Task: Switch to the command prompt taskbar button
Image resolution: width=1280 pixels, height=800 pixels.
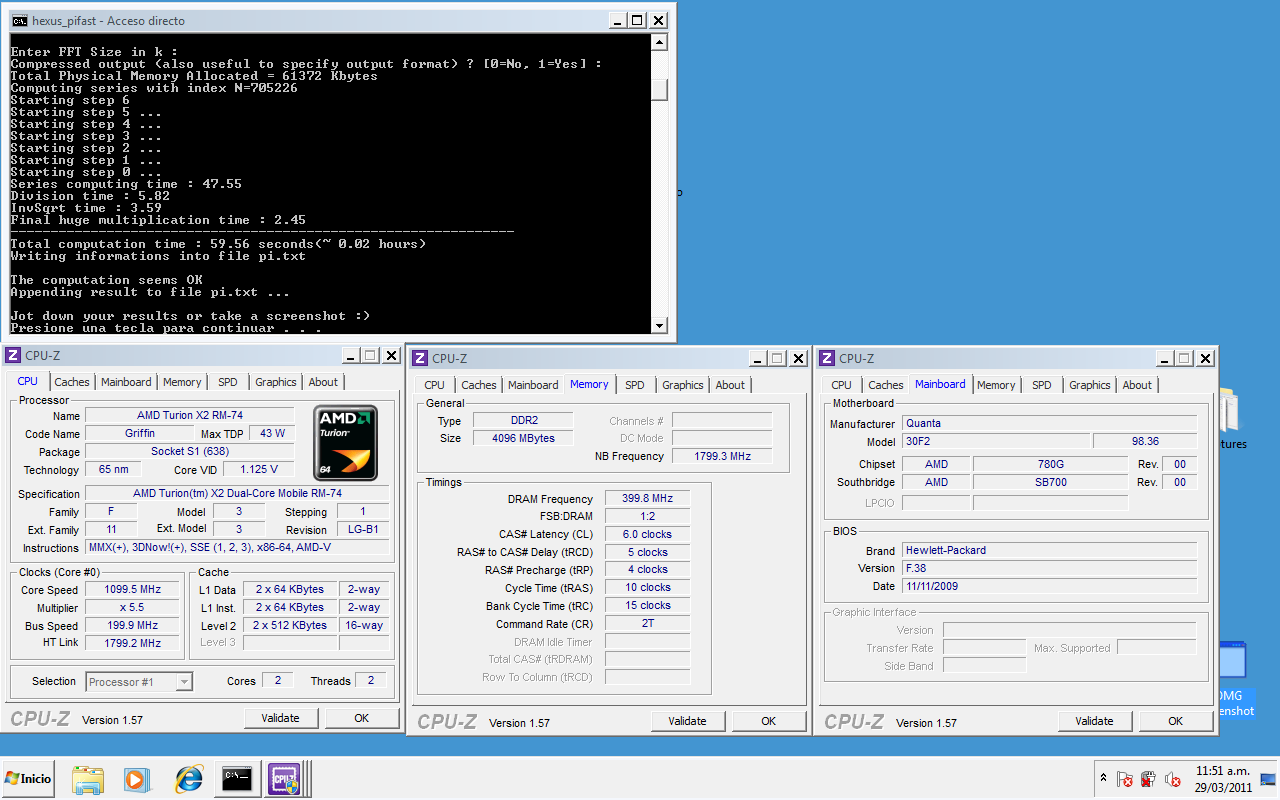Action: tap(237, 779)
